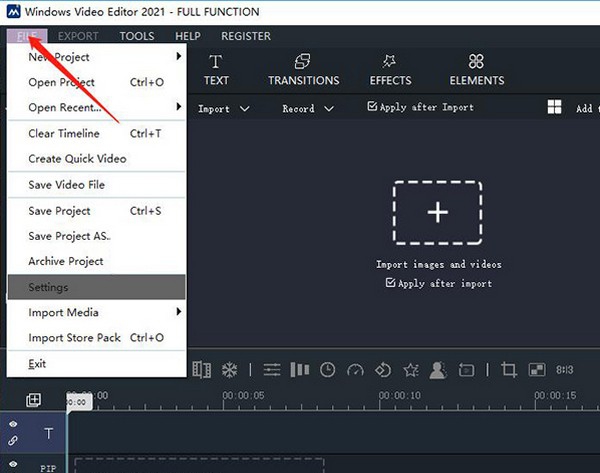Open the HELP menu

(188, 36)
